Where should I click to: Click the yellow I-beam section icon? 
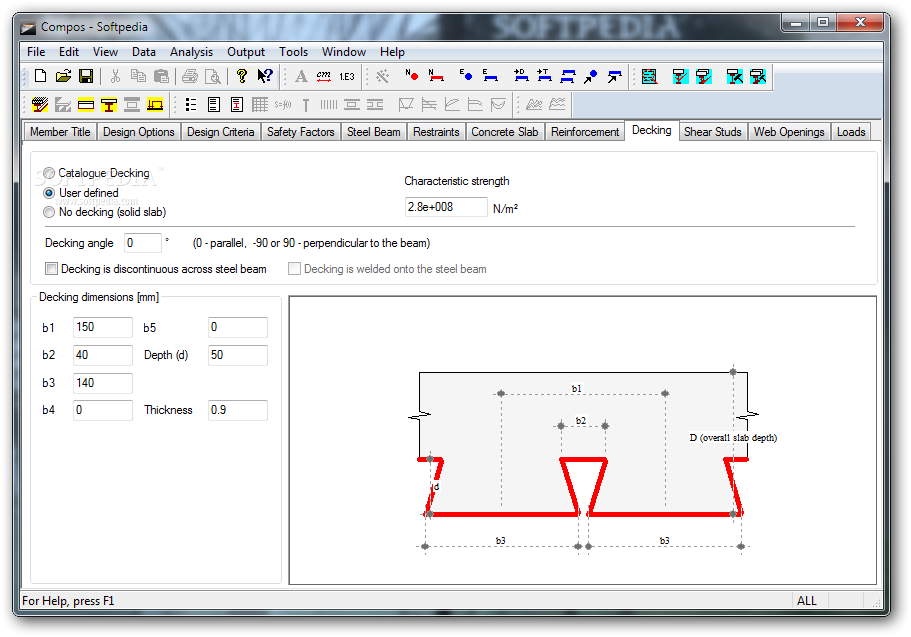(109, 105)
